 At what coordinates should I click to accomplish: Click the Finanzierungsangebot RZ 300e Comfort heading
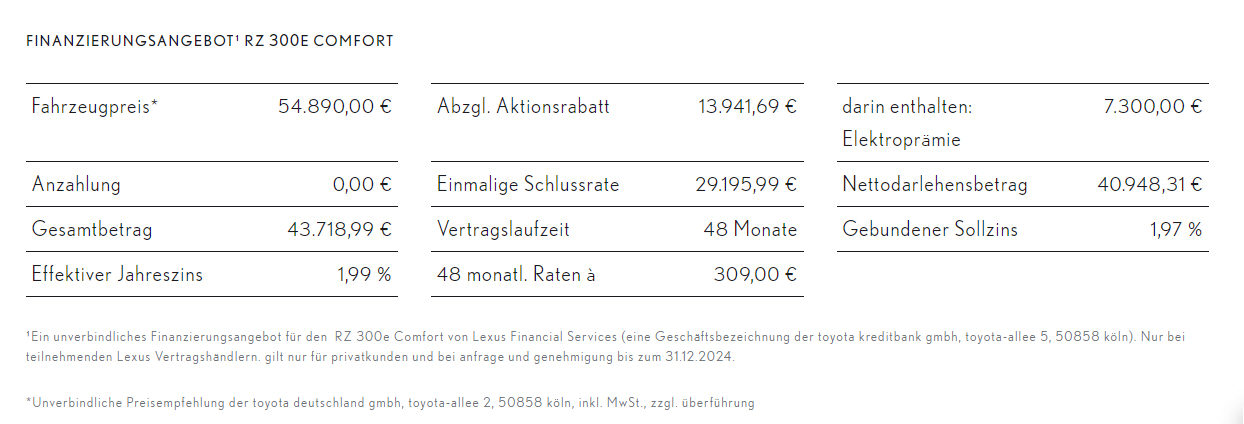click(210, 41)
